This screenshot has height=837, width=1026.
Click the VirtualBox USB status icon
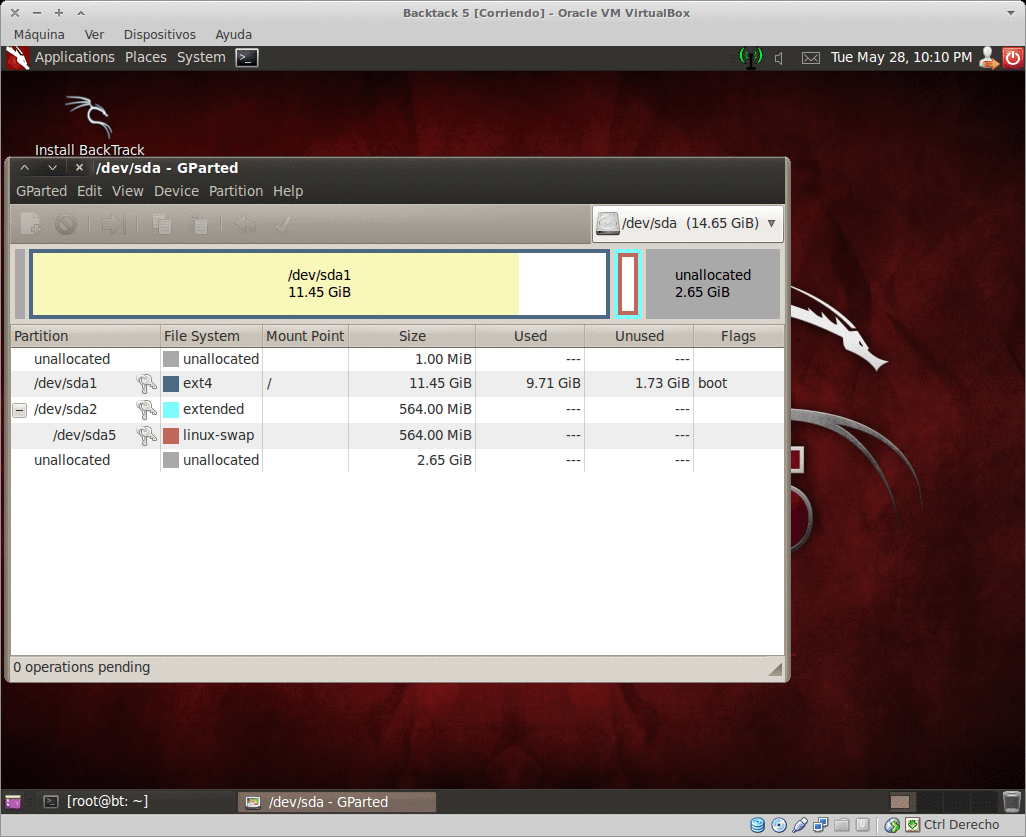click(x=799, y=825)
